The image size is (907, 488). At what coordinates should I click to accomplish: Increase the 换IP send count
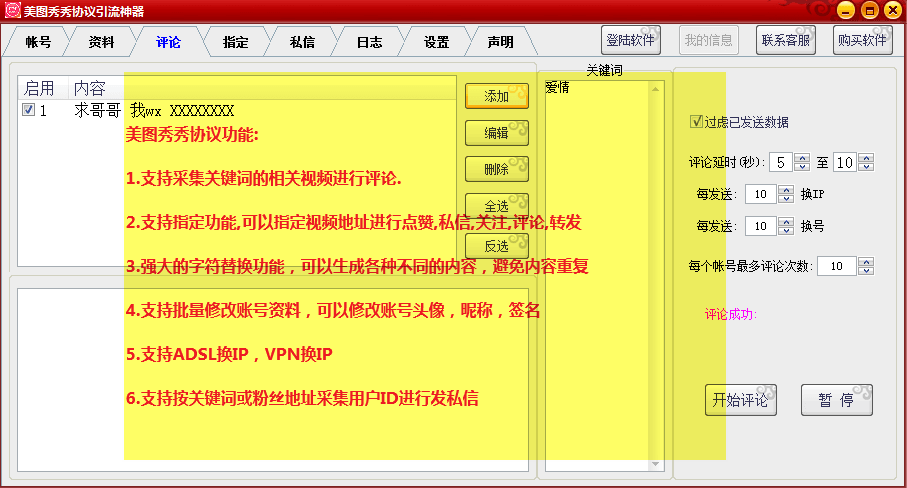tap(786, 190)
